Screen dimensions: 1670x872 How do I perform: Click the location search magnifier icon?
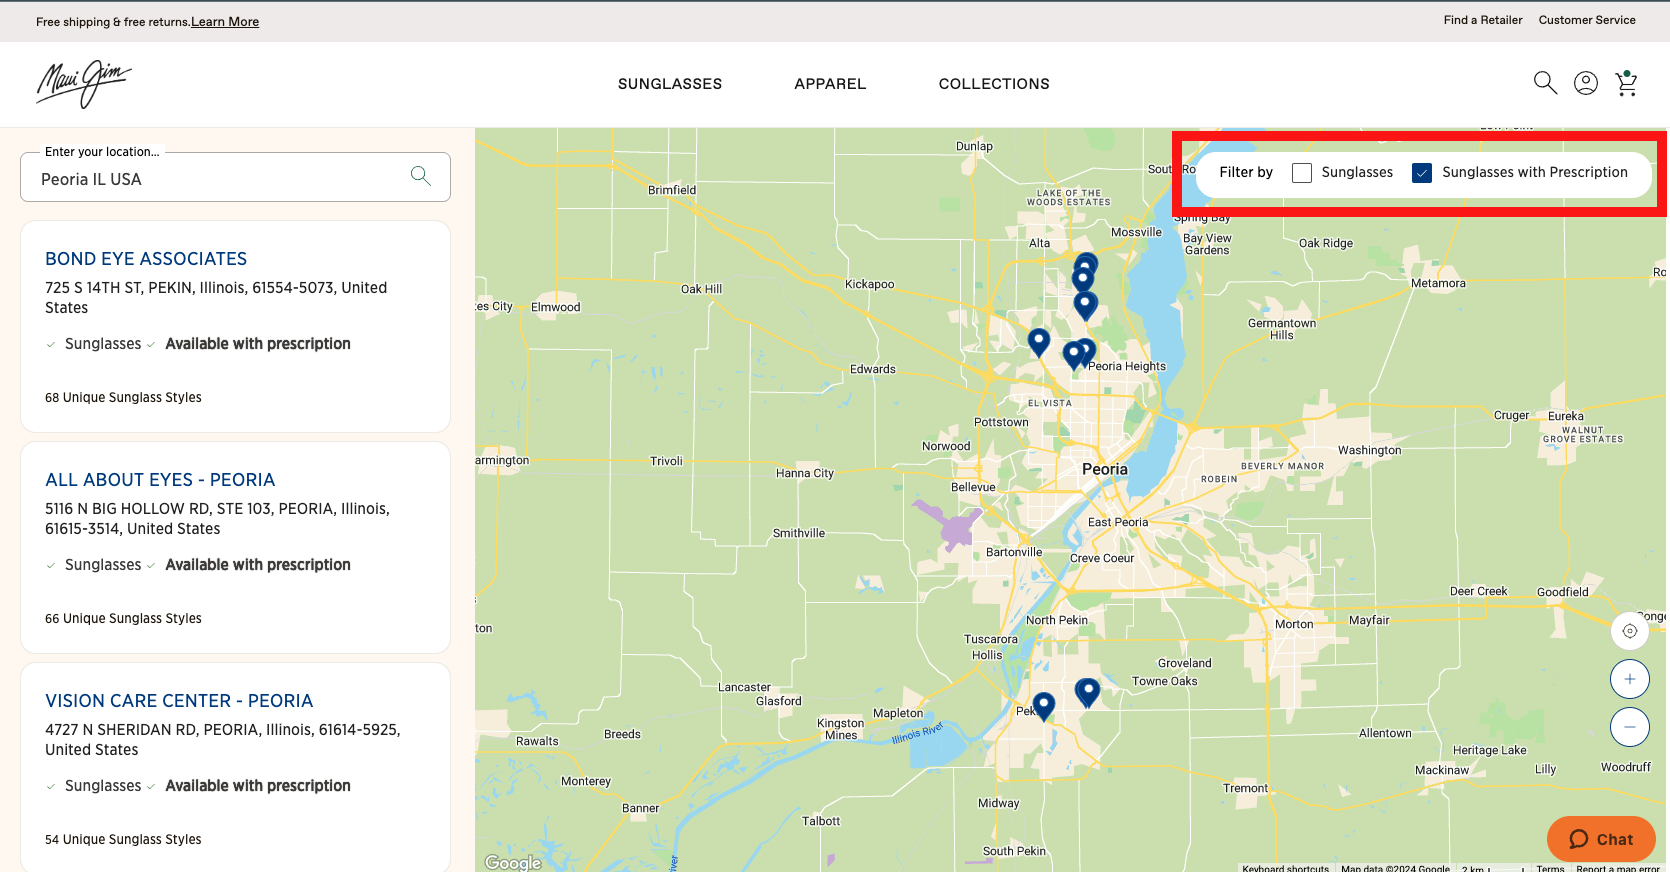(421, 177)
